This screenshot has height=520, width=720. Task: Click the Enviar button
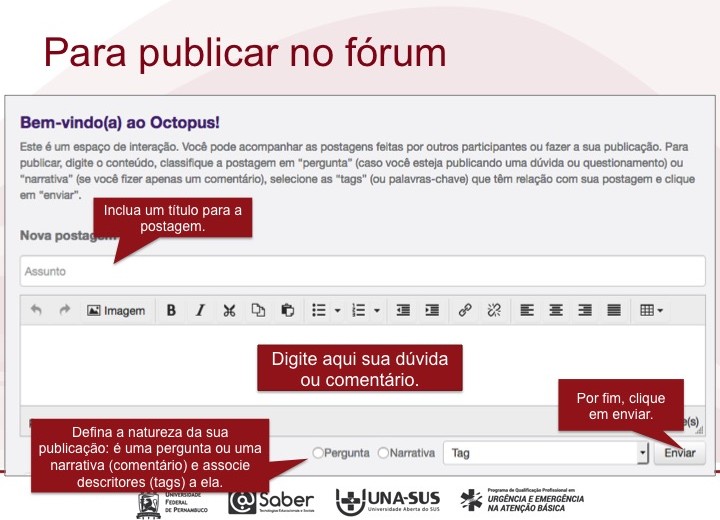[679, 453]
